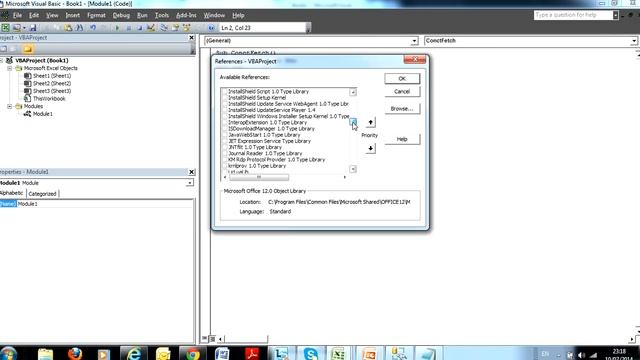Close the Project Explorer pane
Viewport: 640px width, 360px height.
pos(191,38)
